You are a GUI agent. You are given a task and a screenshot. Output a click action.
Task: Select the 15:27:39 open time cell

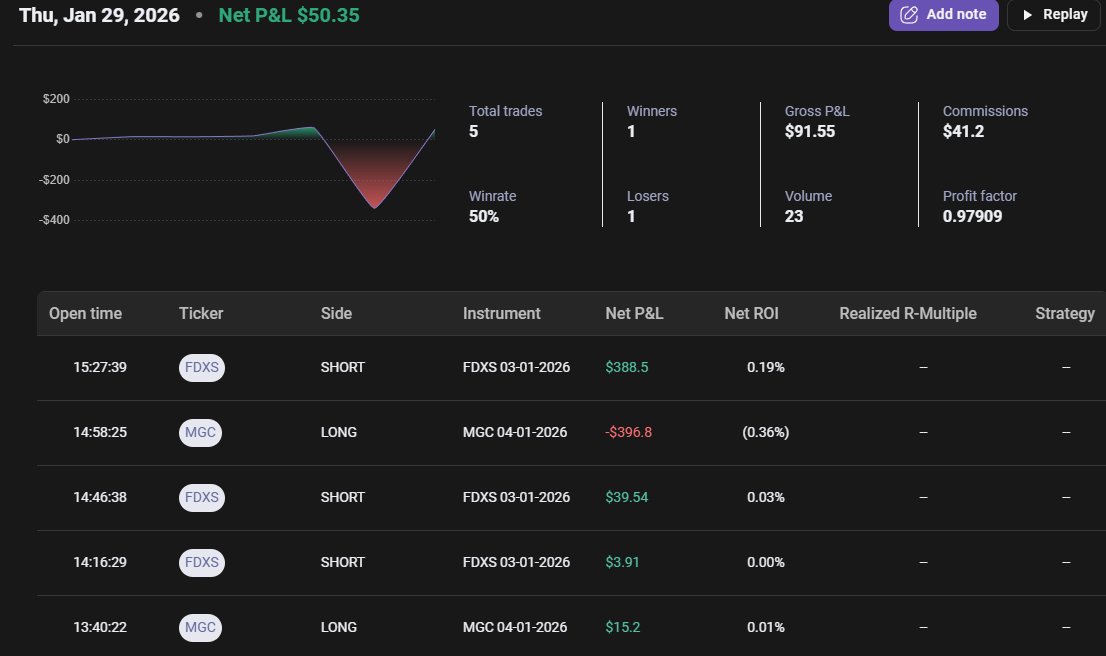[x=100, y=368]
